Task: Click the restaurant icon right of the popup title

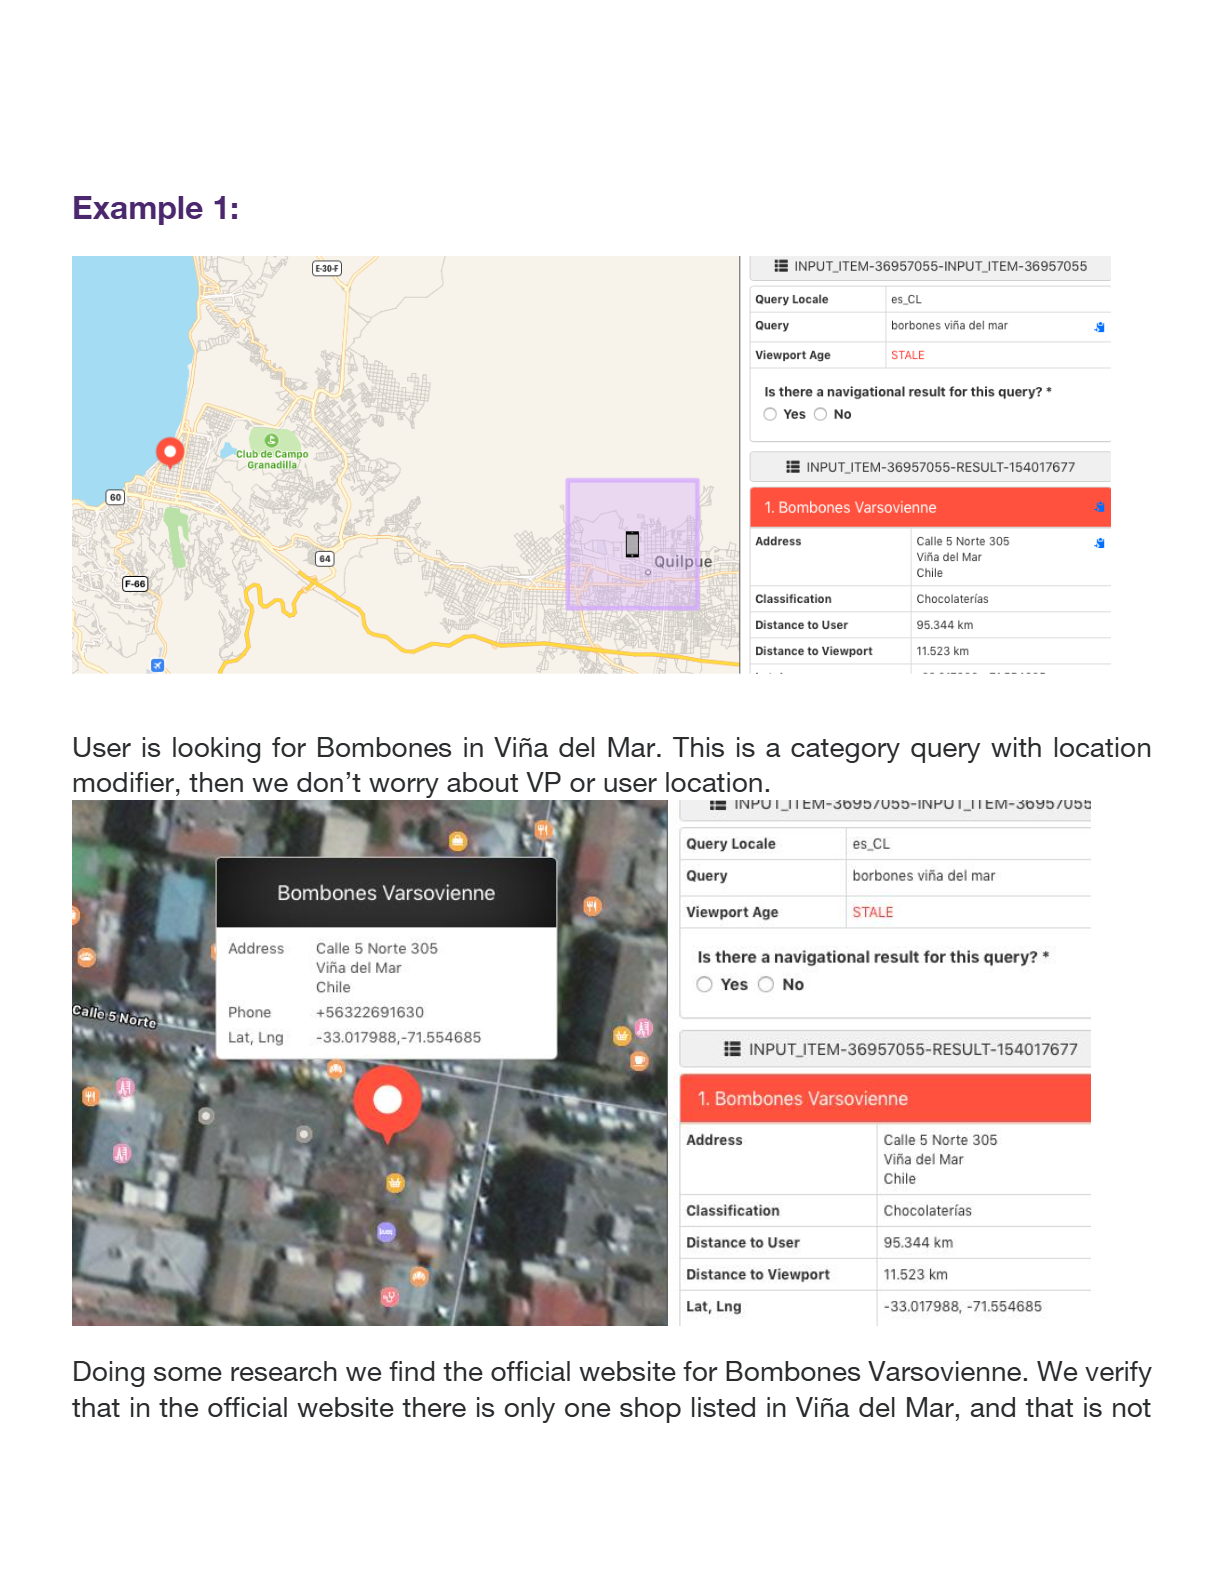Action: click(x=592, y=907)
